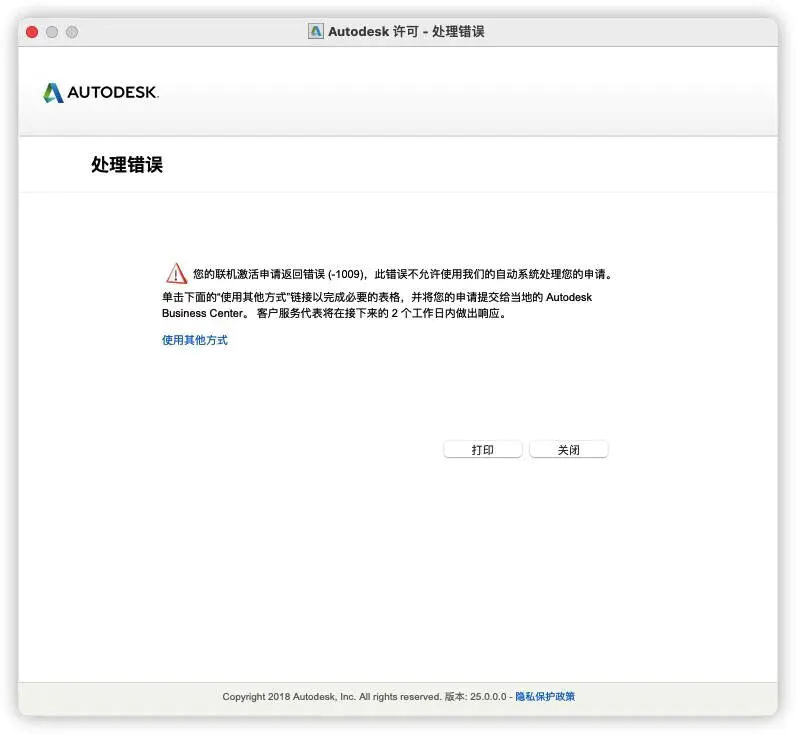Click the window title Autodesk 许可 - 处理错误

pos(406,31)
